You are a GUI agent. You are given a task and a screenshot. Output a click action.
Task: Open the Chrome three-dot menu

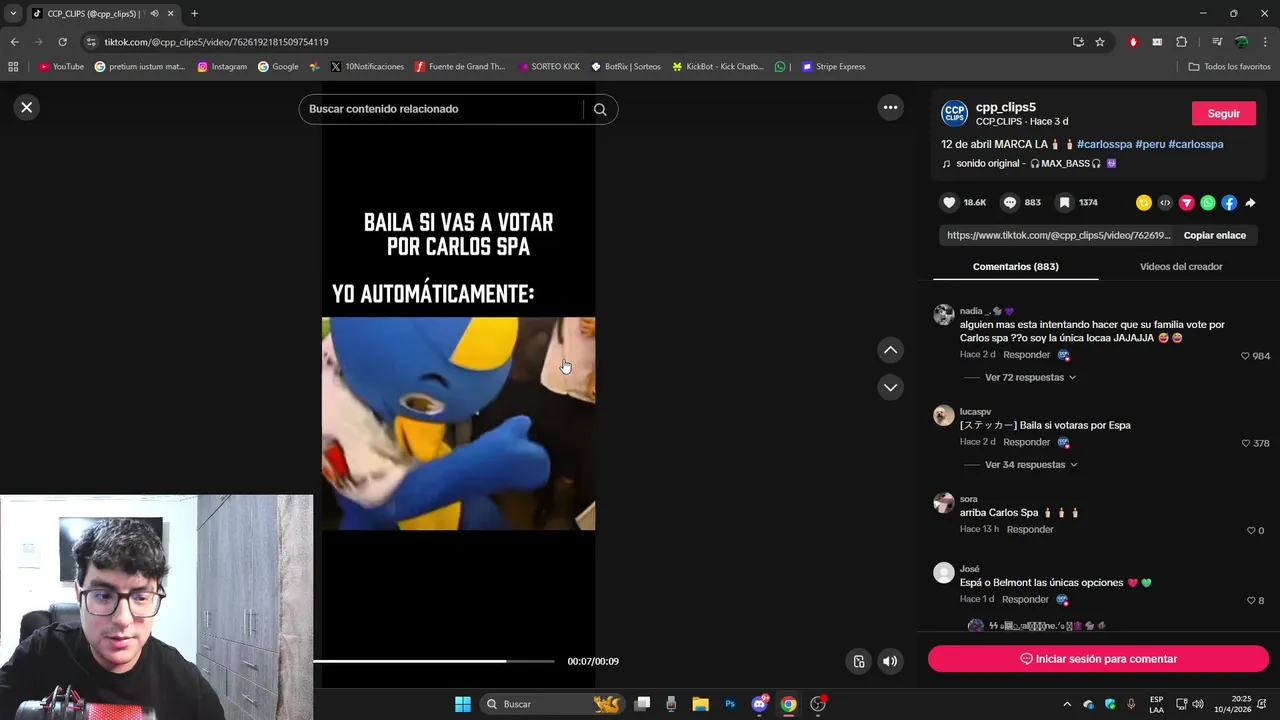click(1266, 42)
